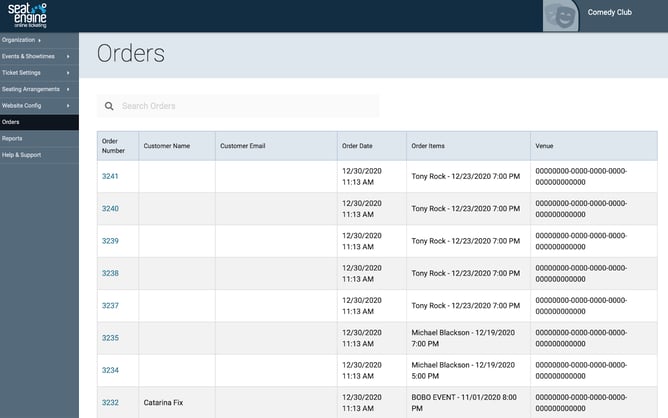Open order 3232 for Catarina Fix

tap(110, 402)
